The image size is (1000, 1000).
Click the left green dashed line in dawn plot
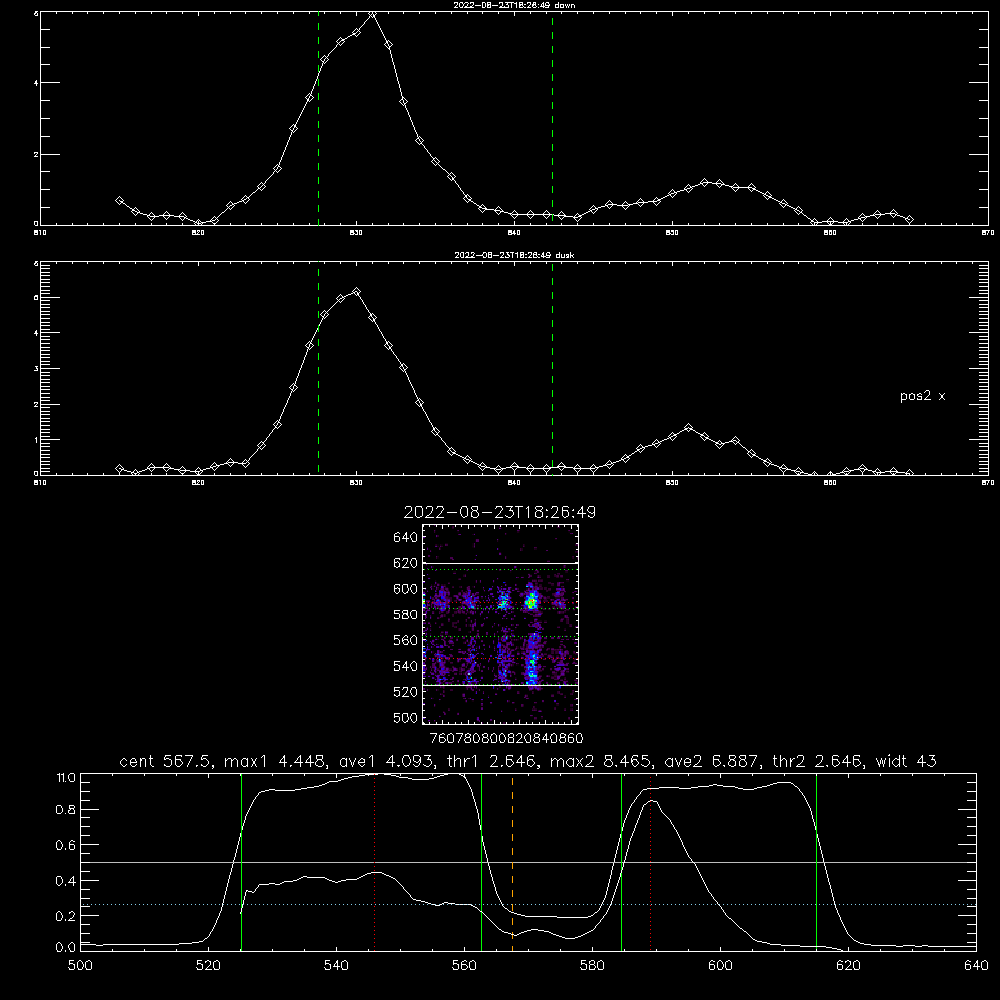(318, 118)
